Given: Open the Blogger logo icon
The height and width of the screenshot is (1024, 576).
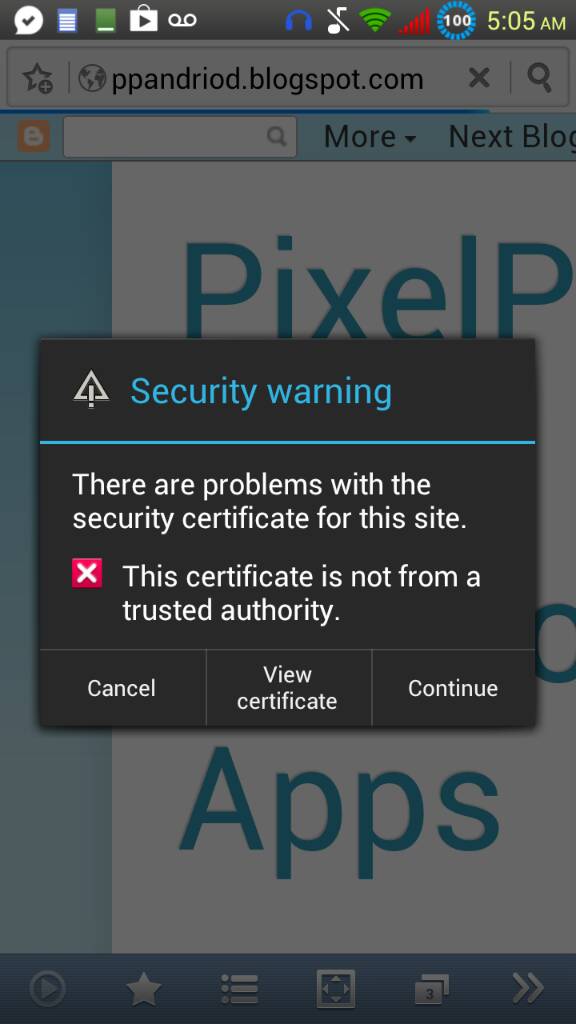Looking at the screenshot, I should 33,136.
